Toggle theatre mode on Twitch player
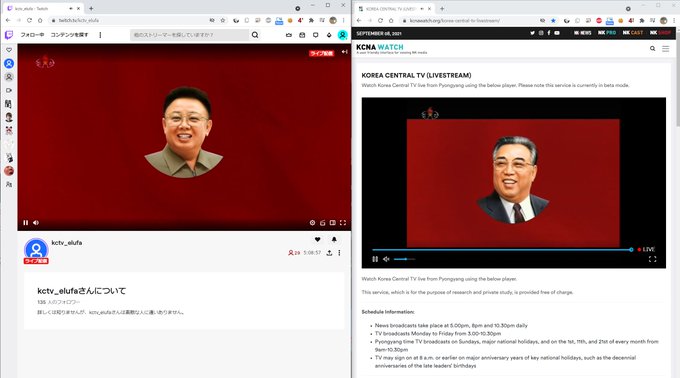Viewport: 680px width, 378px height. pyautogui.click(x=333, y=222)
